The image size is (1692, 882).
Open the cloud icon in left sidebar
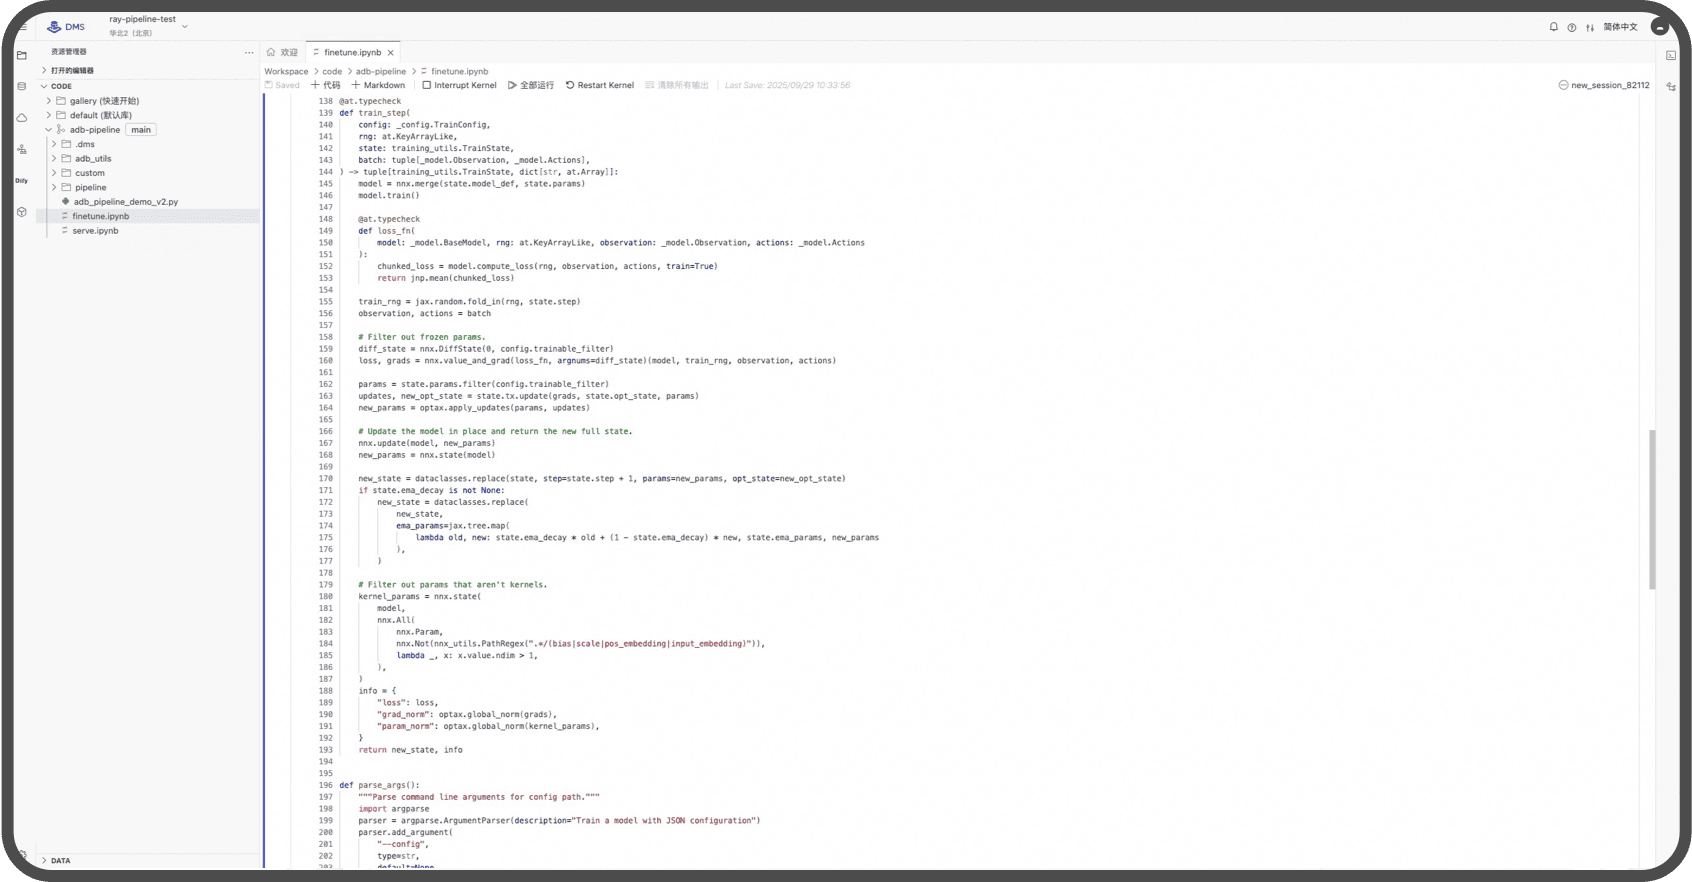click(x=22, y=118)
